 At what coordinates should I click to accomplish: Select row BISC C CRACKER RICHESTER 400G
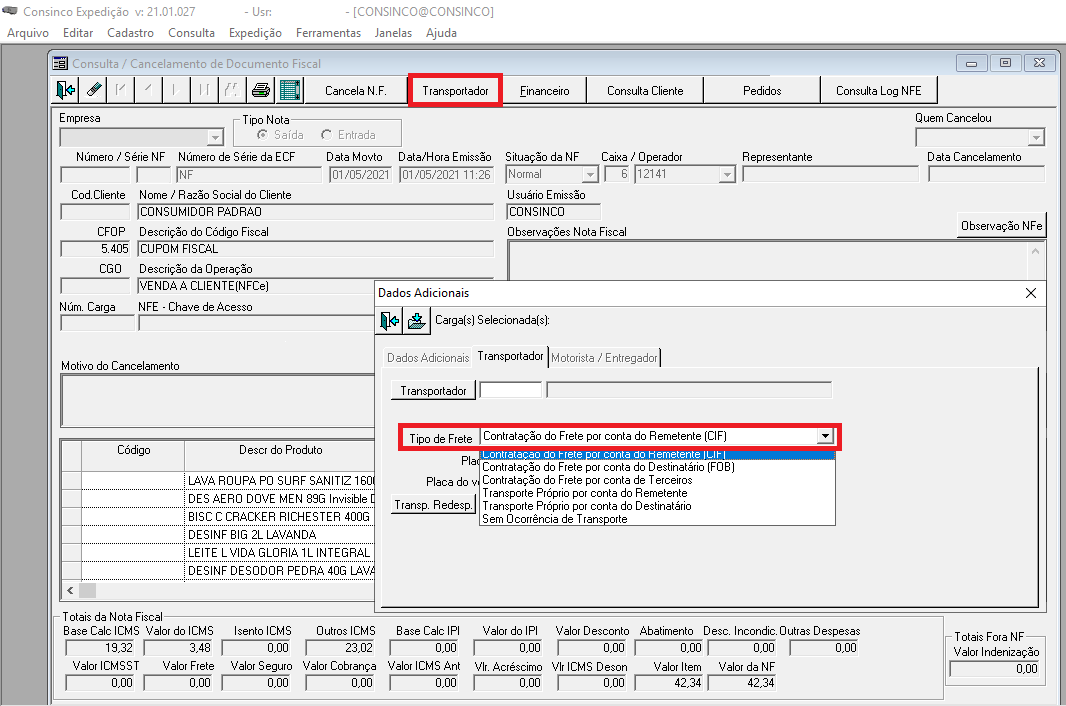pyautogui.click(x=279, y=517)
